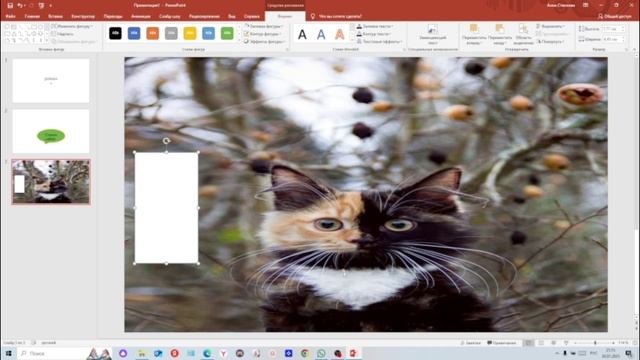This screenshot has width=640, height=360.
Task: Open Контур текста dropdown
Action: [x=373, y=34]
